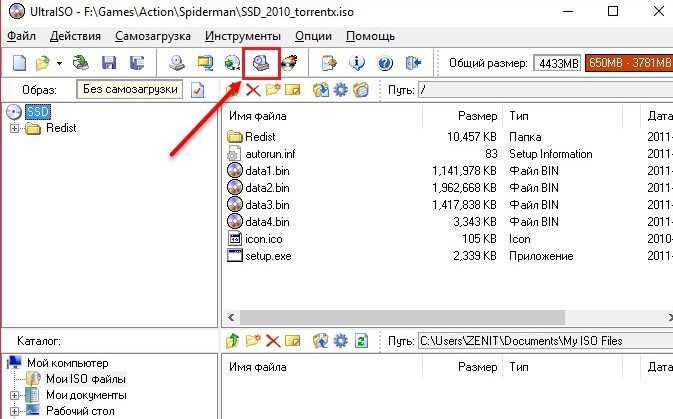Screen dimensions: 673x419
Task: Click the gear icon in Каталог toolbar
Action: pos(341,341)
